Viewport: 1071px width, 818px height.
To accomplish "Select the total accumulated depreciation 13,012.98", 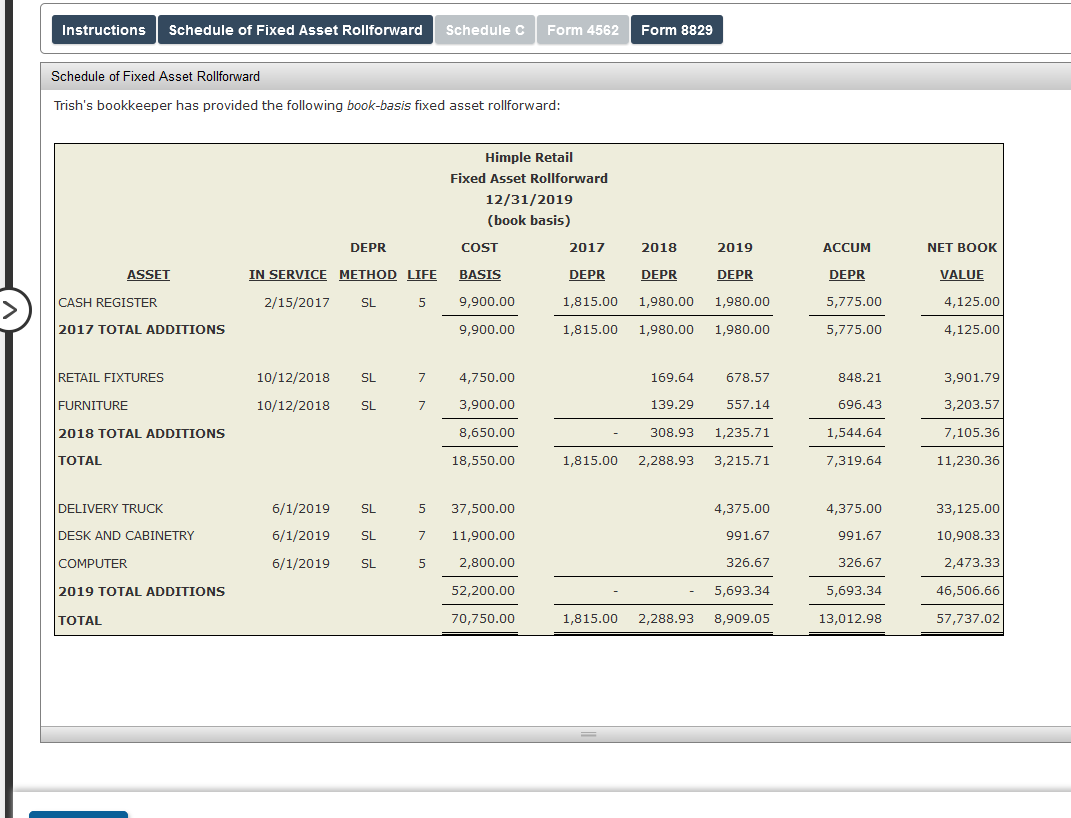I will coord(850,619).
